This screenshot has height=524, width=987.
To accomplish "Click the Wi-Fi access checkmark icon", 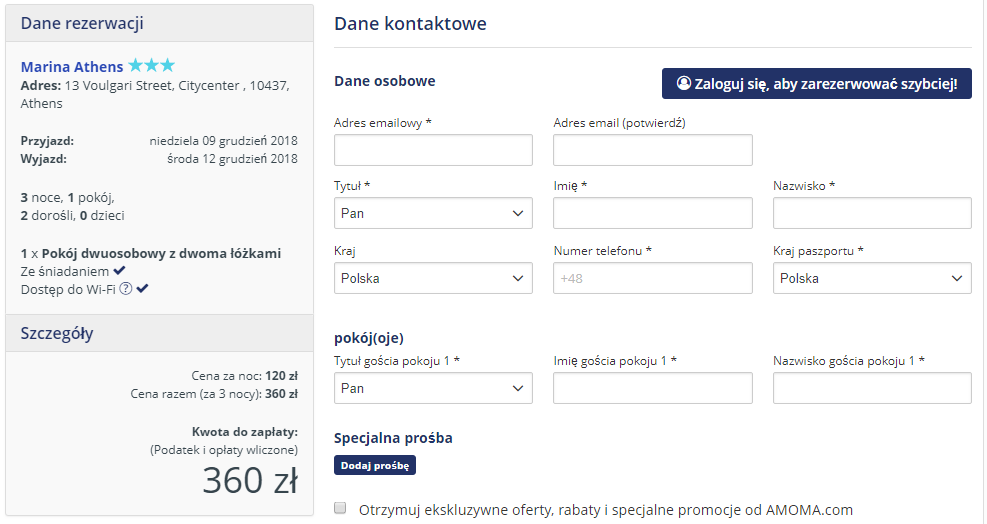I will tap(142, 289).
